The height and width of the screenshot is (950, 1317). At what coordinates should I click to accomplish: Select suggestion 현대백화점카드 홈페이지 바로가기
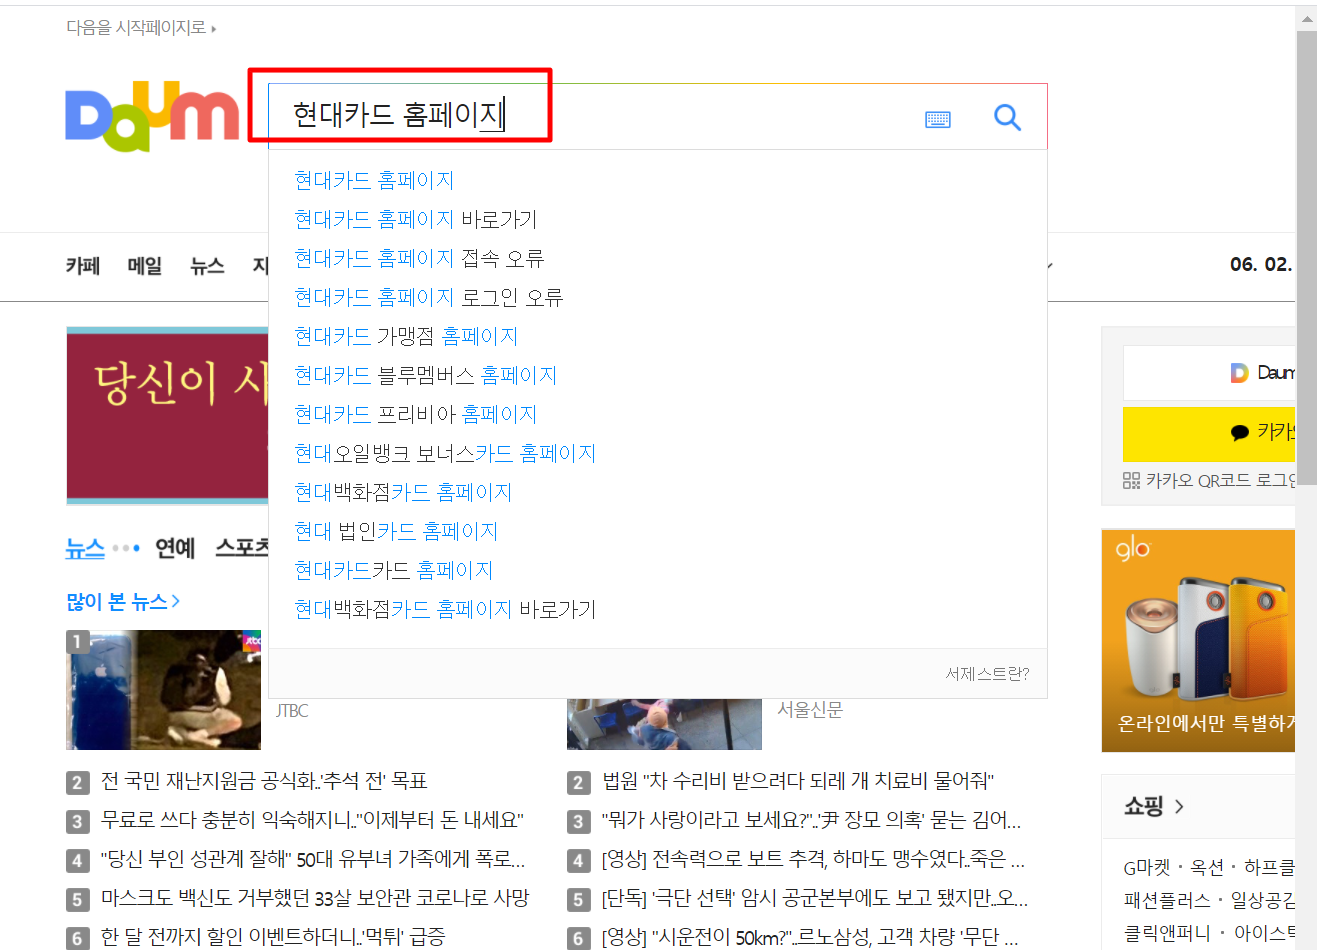tap(445, 609)
